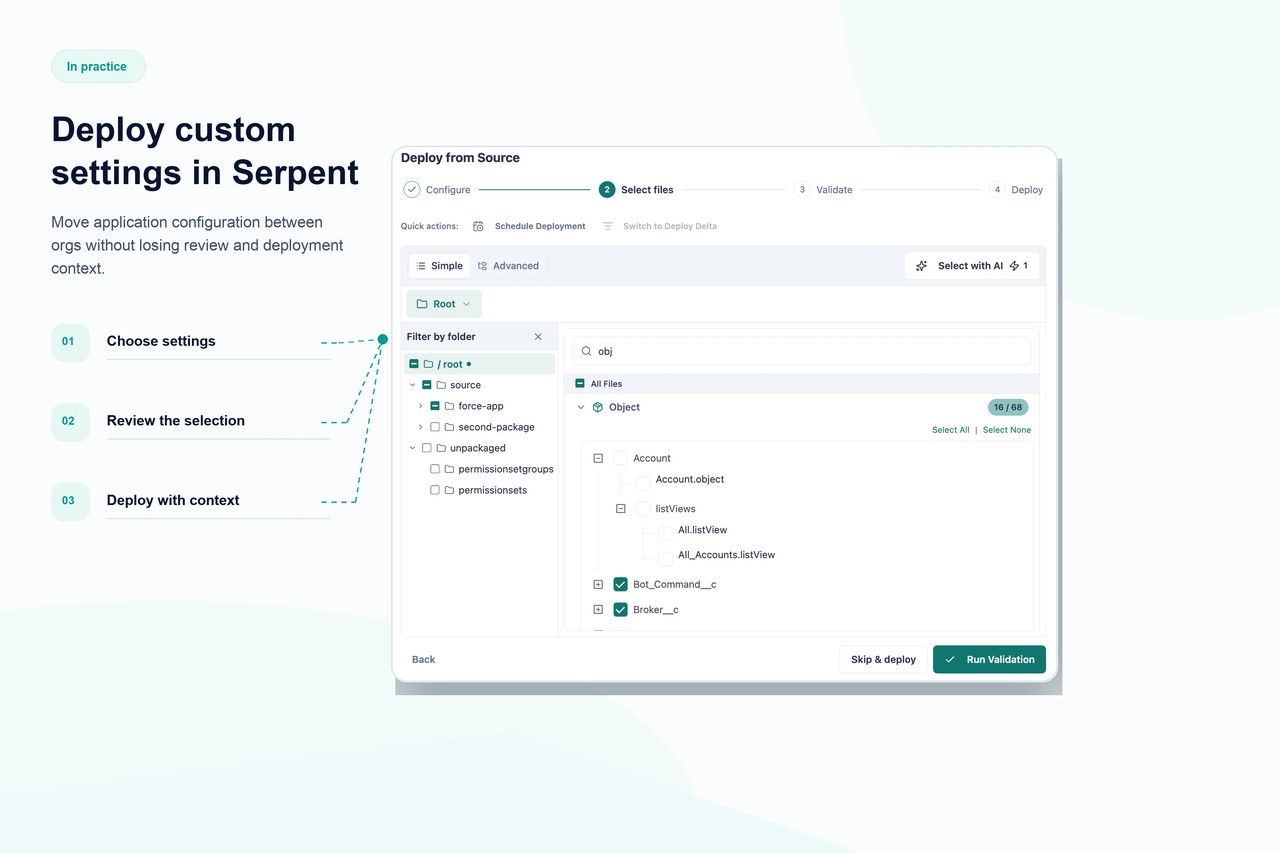Toggle the force-app folder checkbox
1280x853 pixels.
coord(435,406)
